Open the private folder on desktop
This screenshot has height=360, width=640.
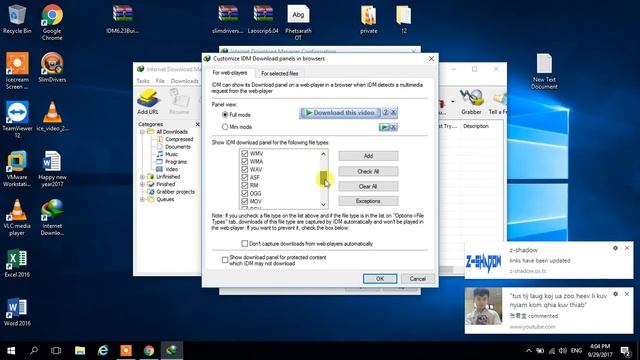tap(369, 19)
